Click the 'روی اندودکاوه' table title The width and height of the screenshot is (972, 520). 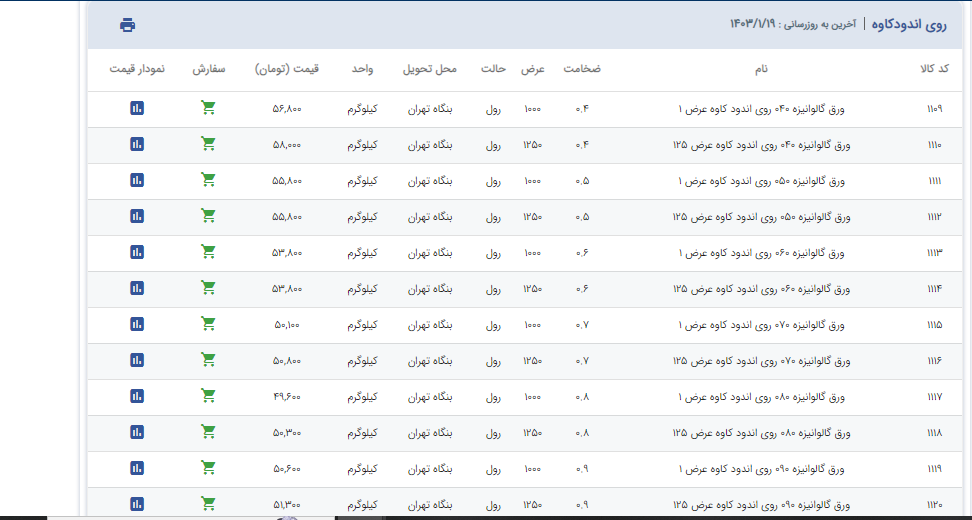click(908, 24)
